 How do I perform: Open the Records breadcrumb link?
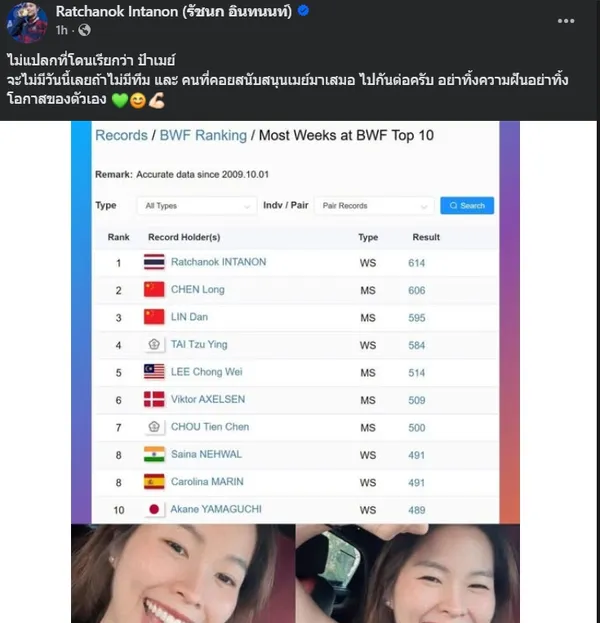[x=121, y=135]
